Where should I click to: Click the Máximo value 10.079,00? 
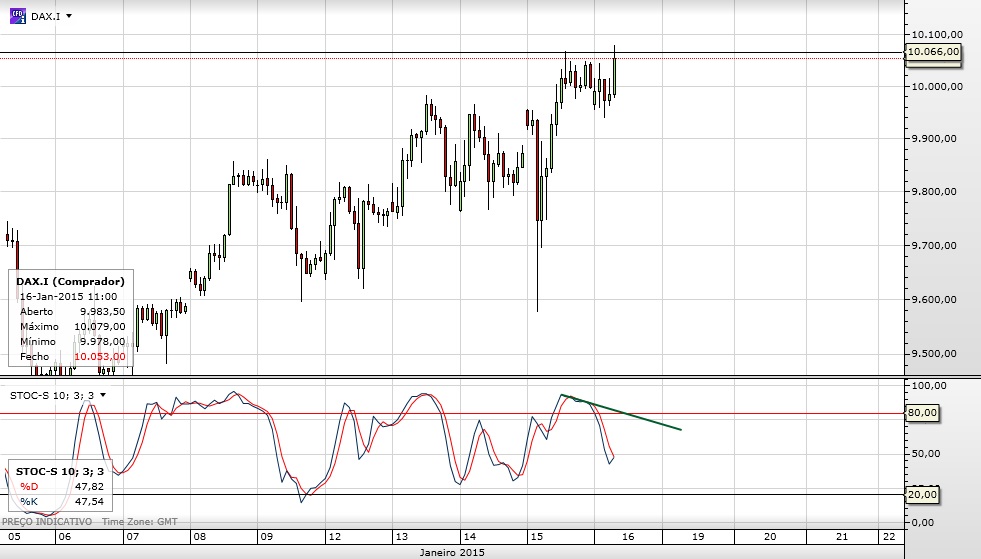[99, 326]
